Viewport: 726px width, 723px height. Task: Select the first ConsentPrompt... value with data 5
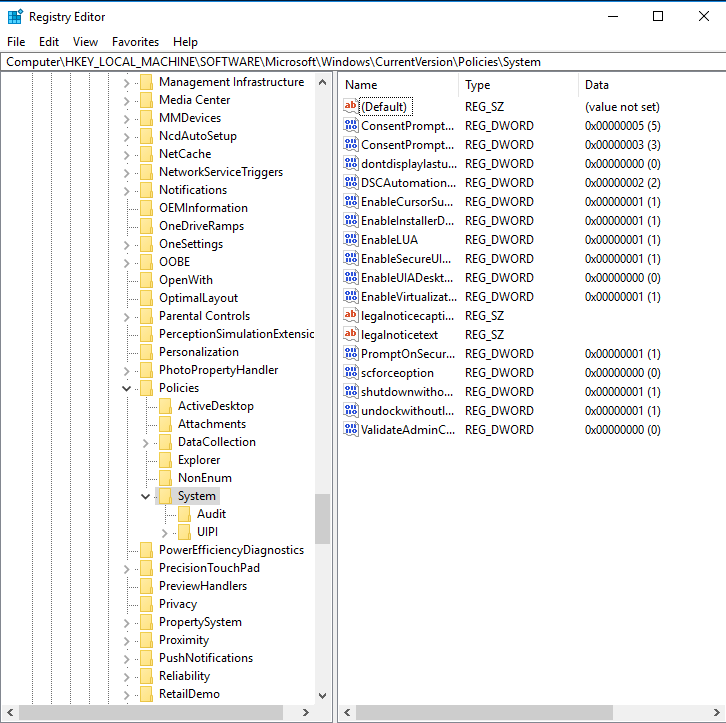coord(407,125)
